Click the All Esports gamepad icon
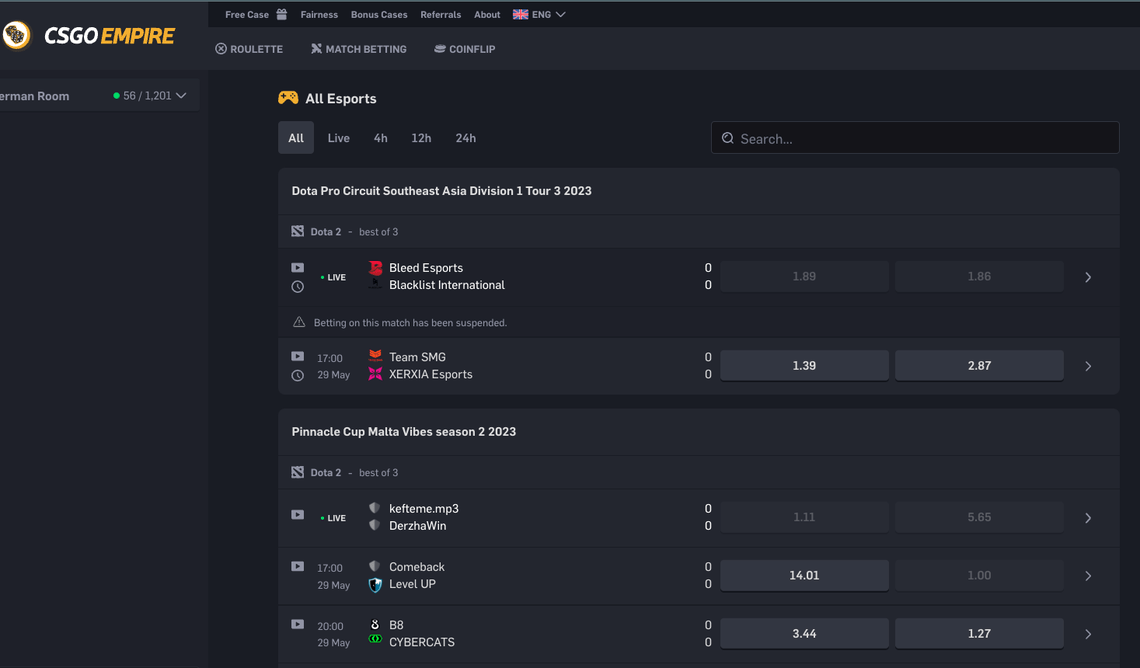 [288, 97]
